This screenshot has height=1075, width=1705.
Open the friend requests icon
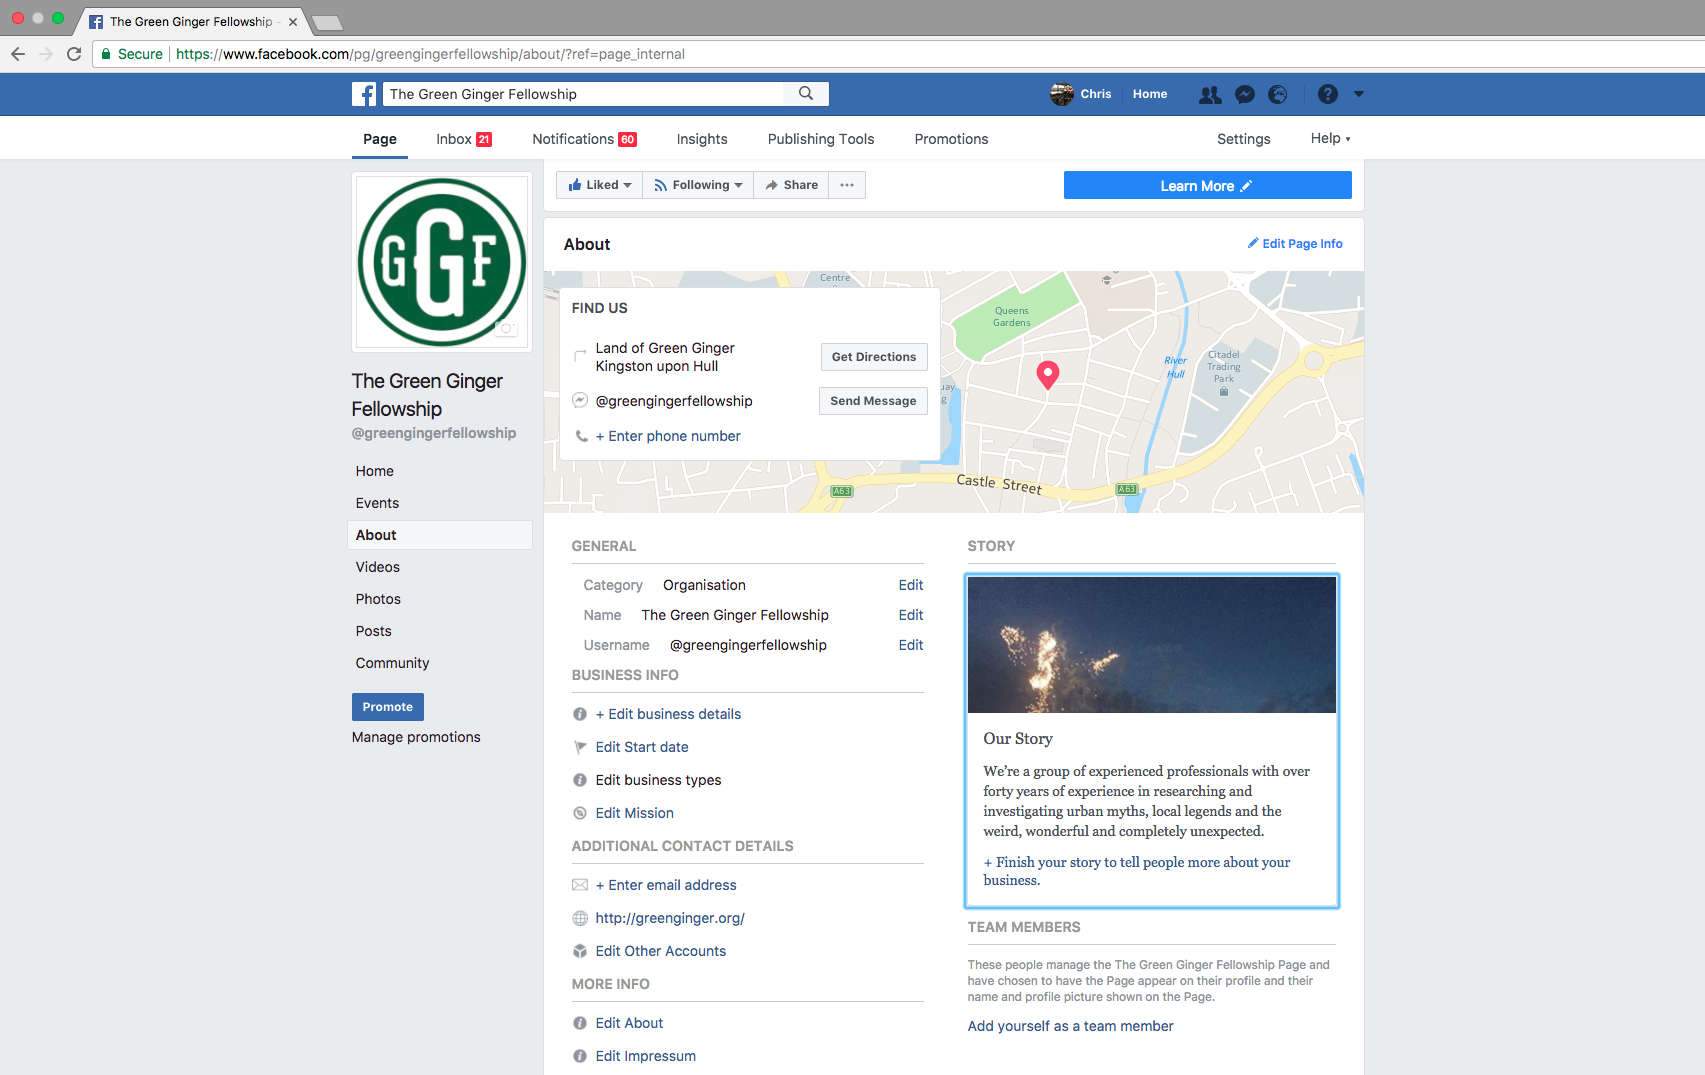pos(1210,94)
